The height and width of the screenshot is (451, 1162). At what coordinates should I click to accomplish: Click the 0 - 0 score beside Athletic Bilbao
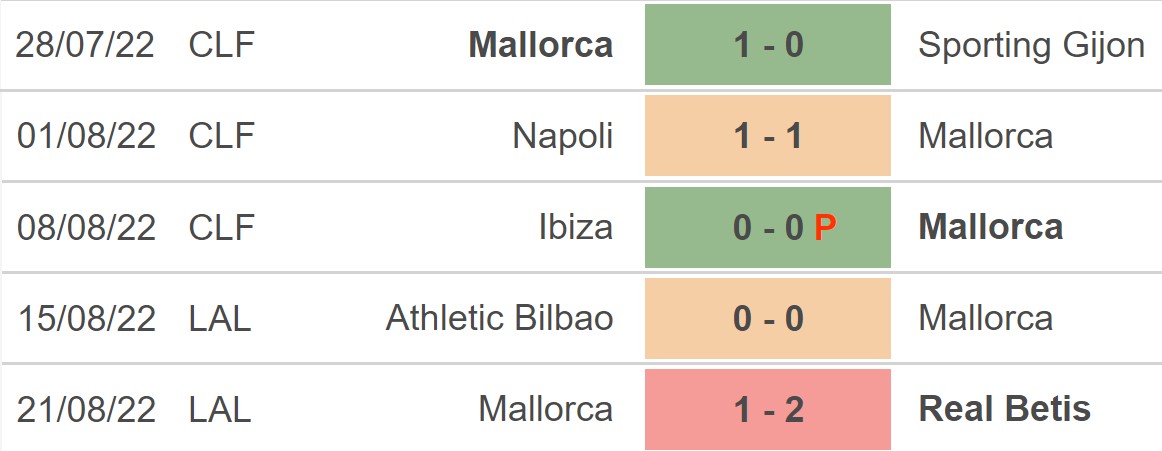(767, 318)
